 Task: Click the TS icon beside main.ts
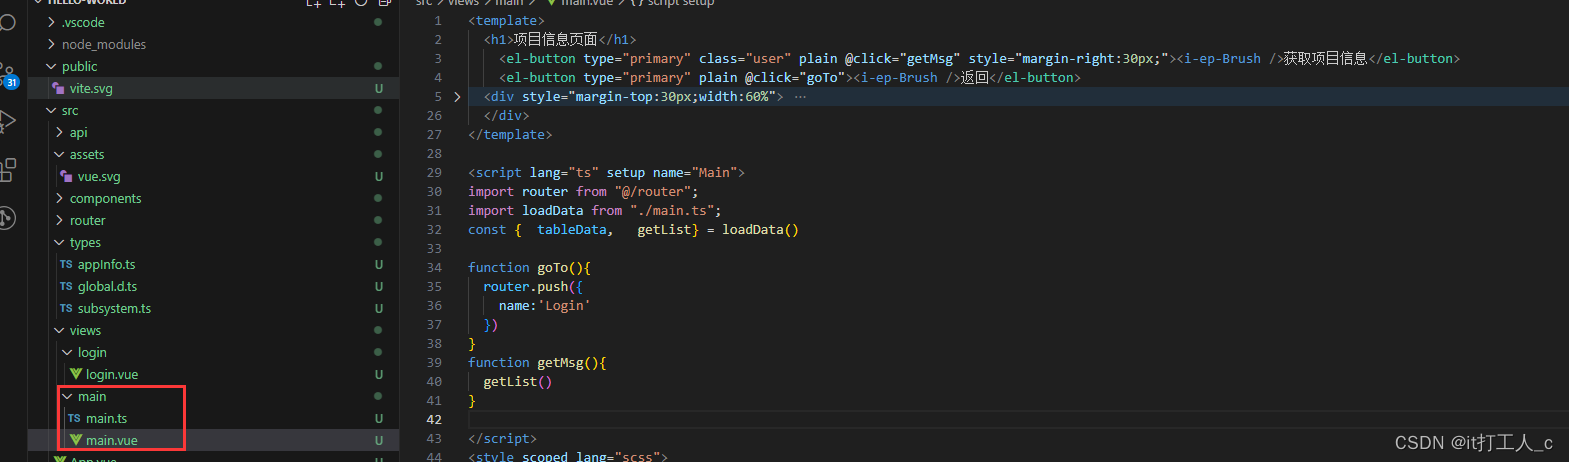[74, 418]
